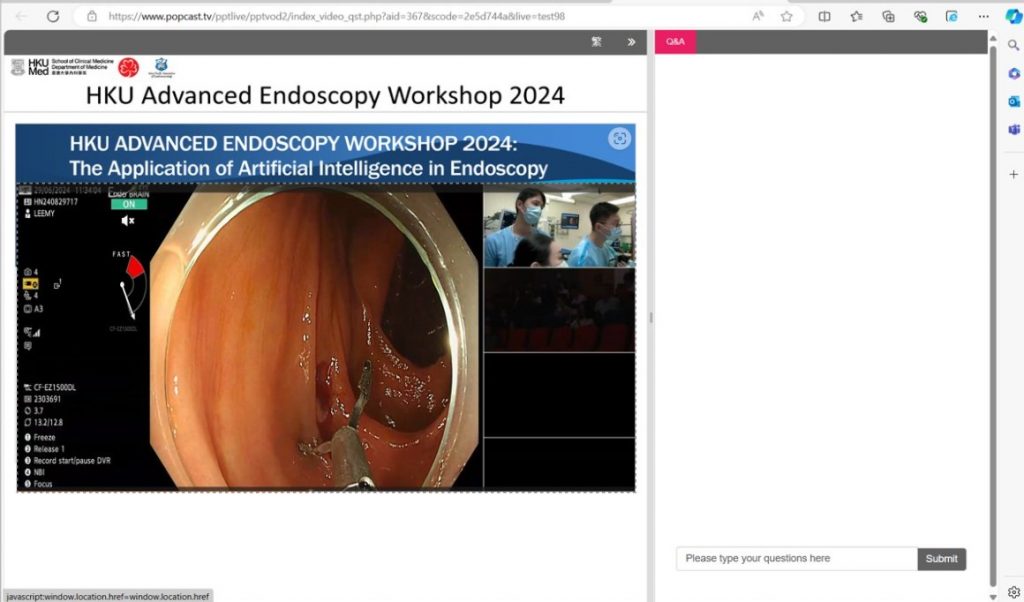Open Outlook in the sidebar
The height and width of the screenshot is (602, 1024).
pyautogui.click(x=1014, y=101)
